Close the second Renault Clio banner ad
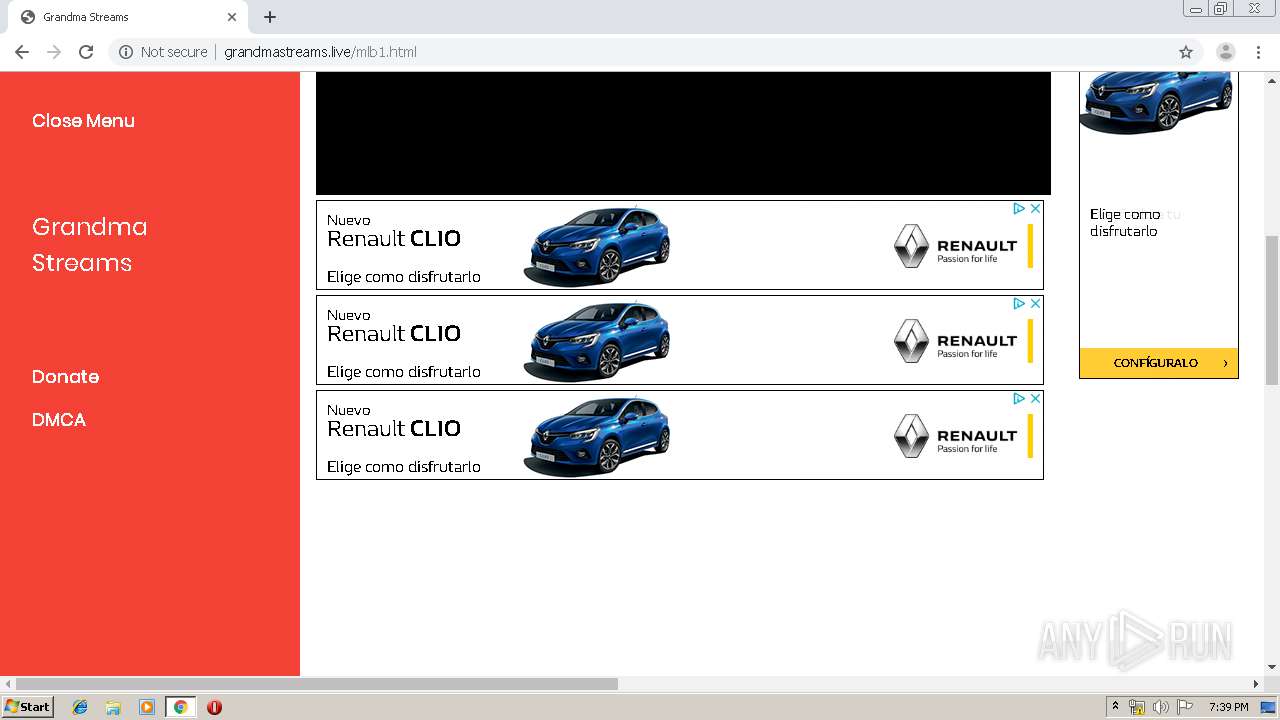This screenshot has height=720, width=1280. pos(1035,303)
